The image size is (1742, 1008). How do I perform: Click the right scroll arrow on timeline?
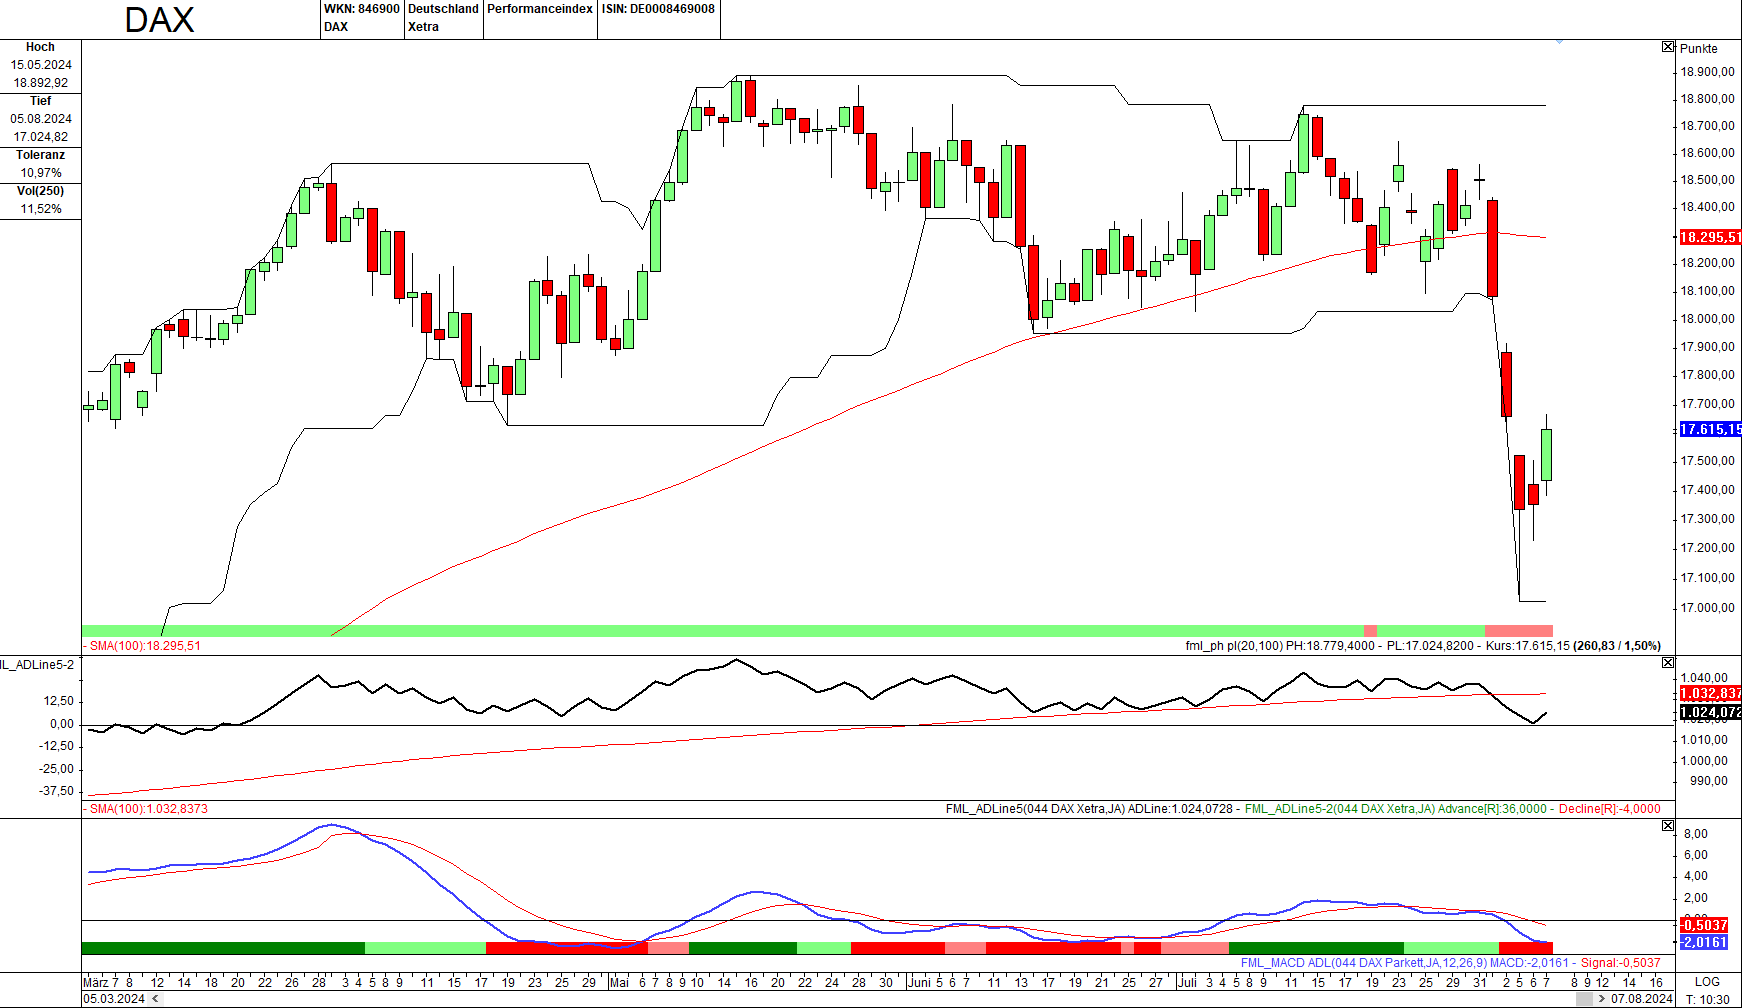point(1601,999)
